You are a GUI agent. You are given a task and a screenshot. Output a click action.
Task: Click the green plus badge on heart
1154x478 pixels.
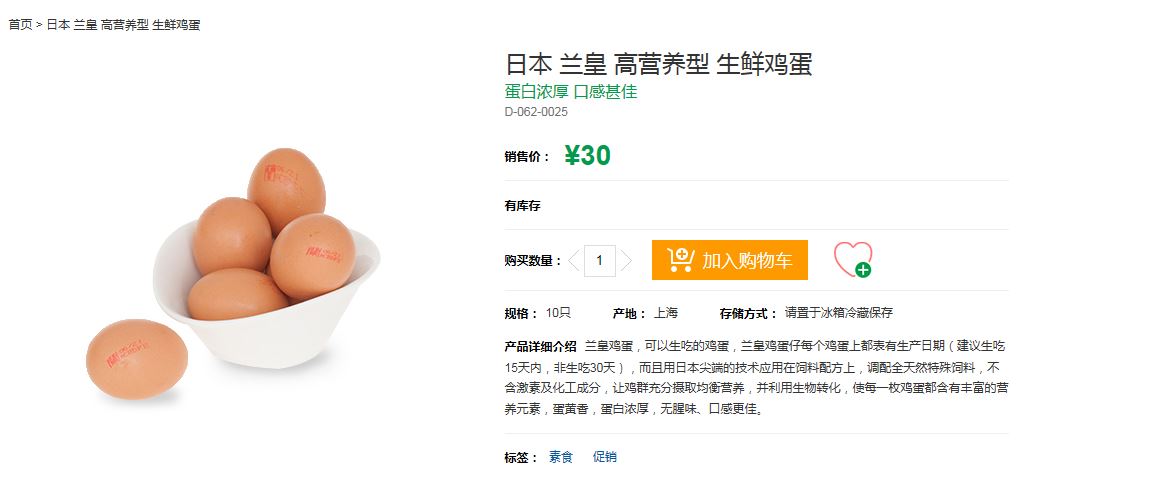863,270
